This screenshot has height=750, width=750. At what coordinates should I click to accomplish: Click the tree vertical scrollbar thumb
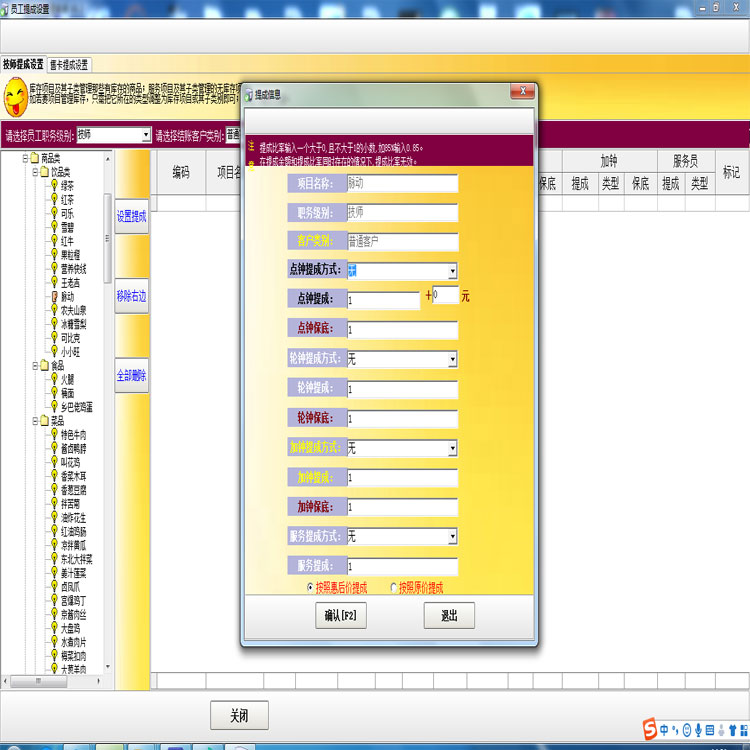pos(107,238)
